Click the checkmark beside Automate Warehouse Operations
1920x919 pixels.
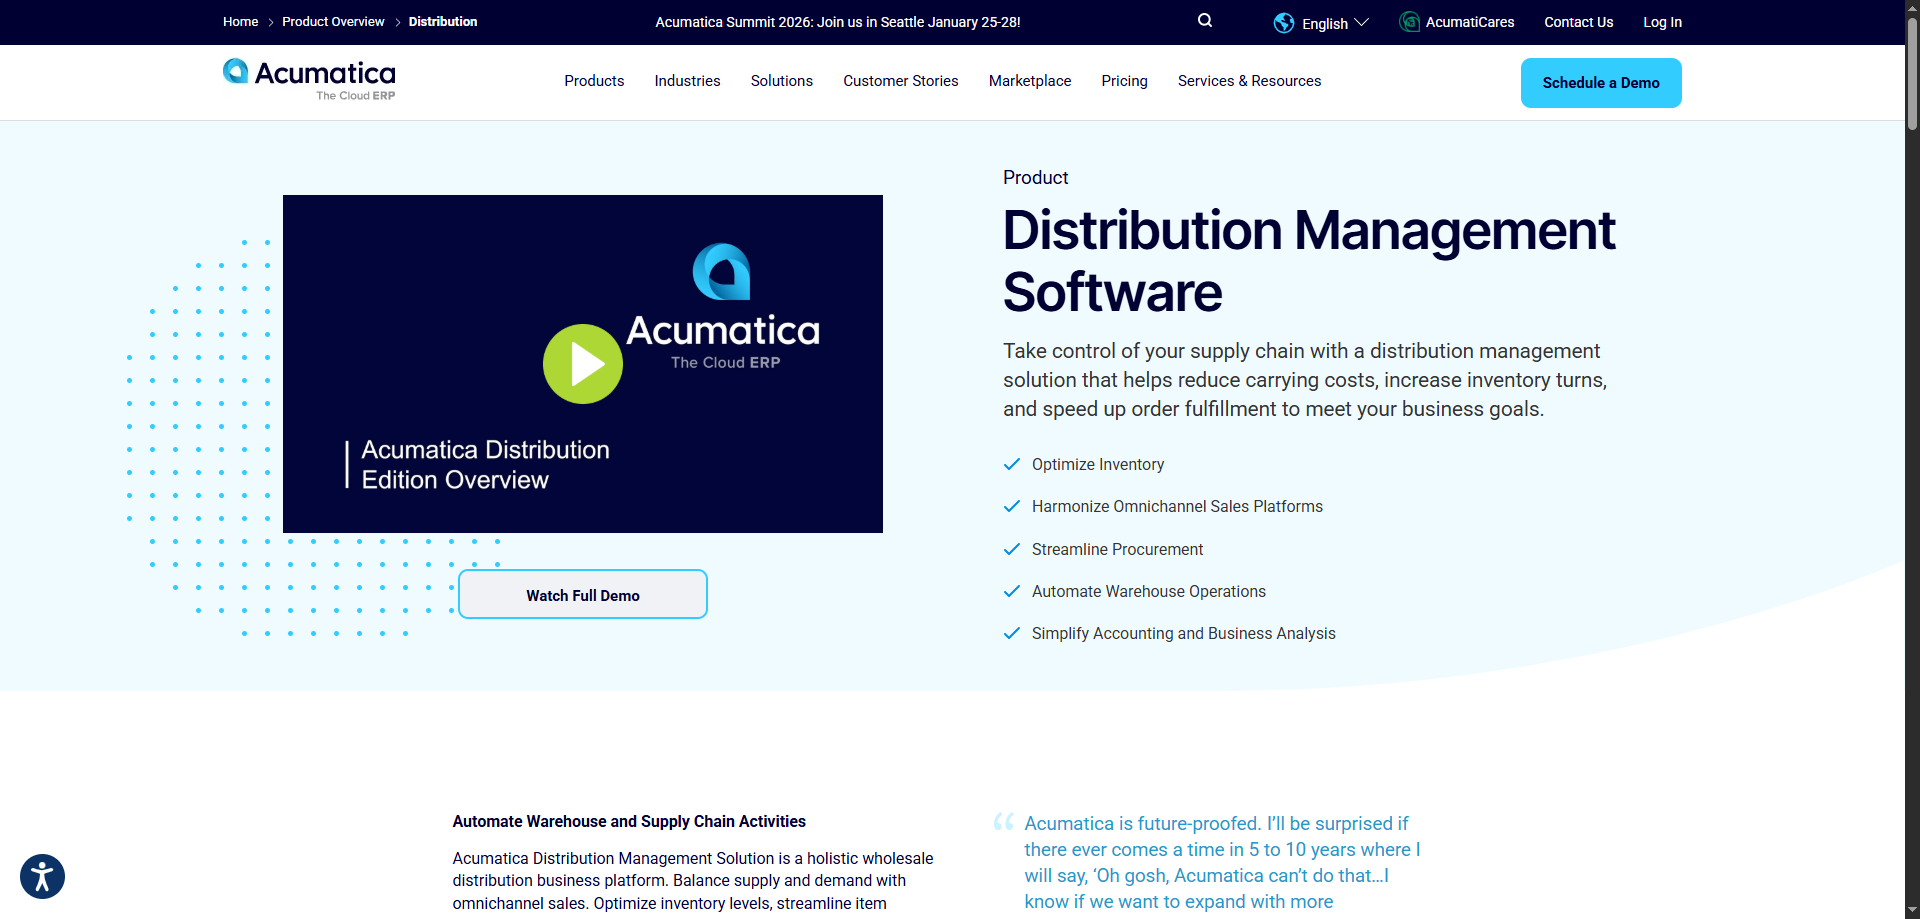(x=1012, y=591)
